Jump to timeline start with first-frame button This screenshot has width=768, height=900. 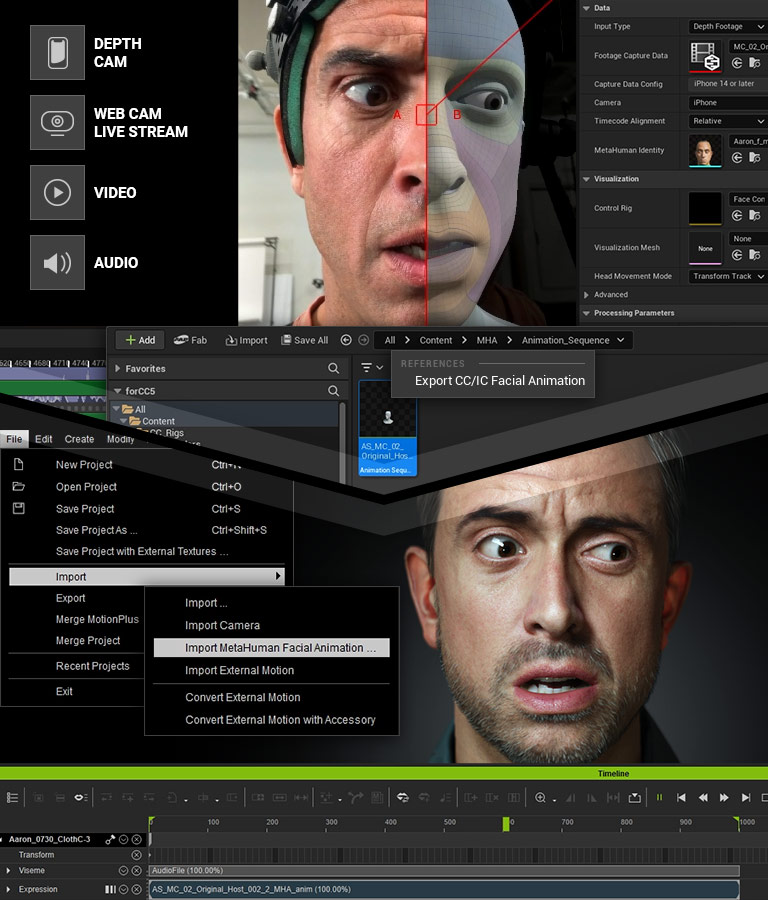[x=681, y=797]
